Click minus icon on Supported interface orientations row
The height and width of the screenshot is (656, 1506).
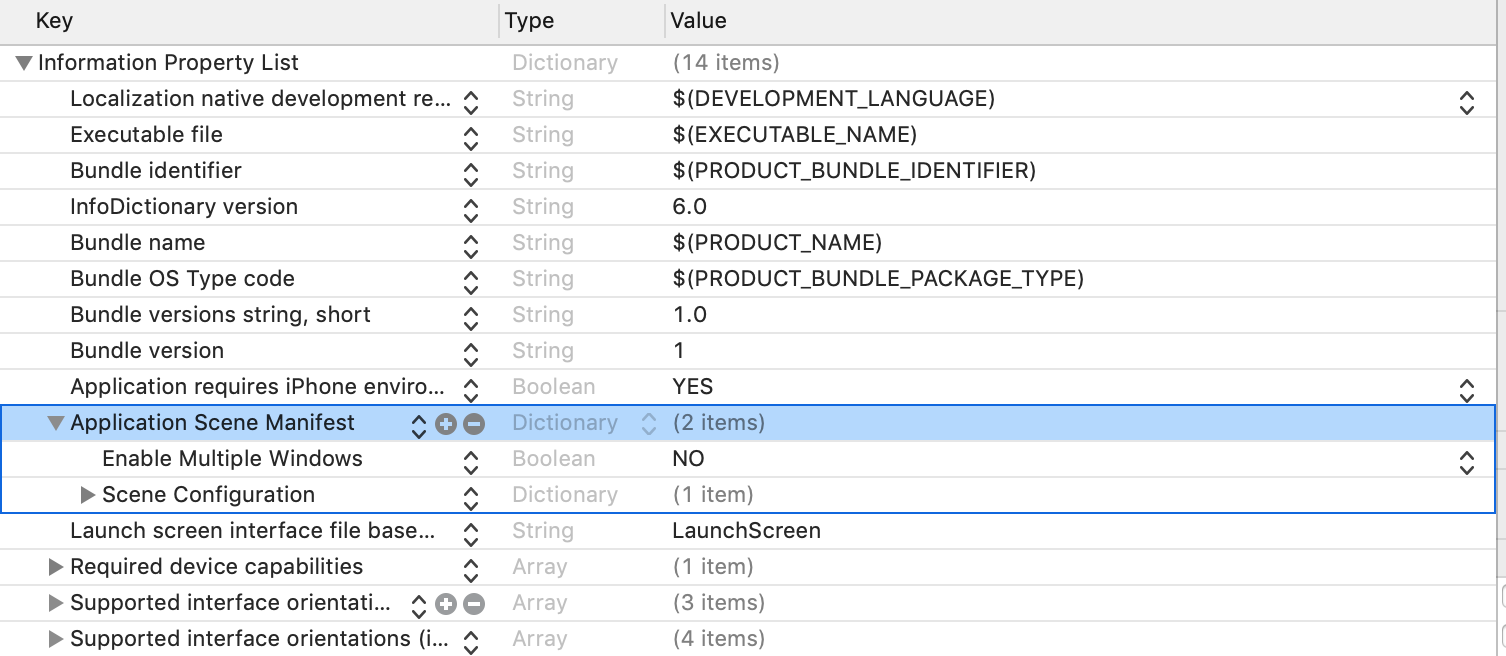pyautogui.click(x=474, y=604)
